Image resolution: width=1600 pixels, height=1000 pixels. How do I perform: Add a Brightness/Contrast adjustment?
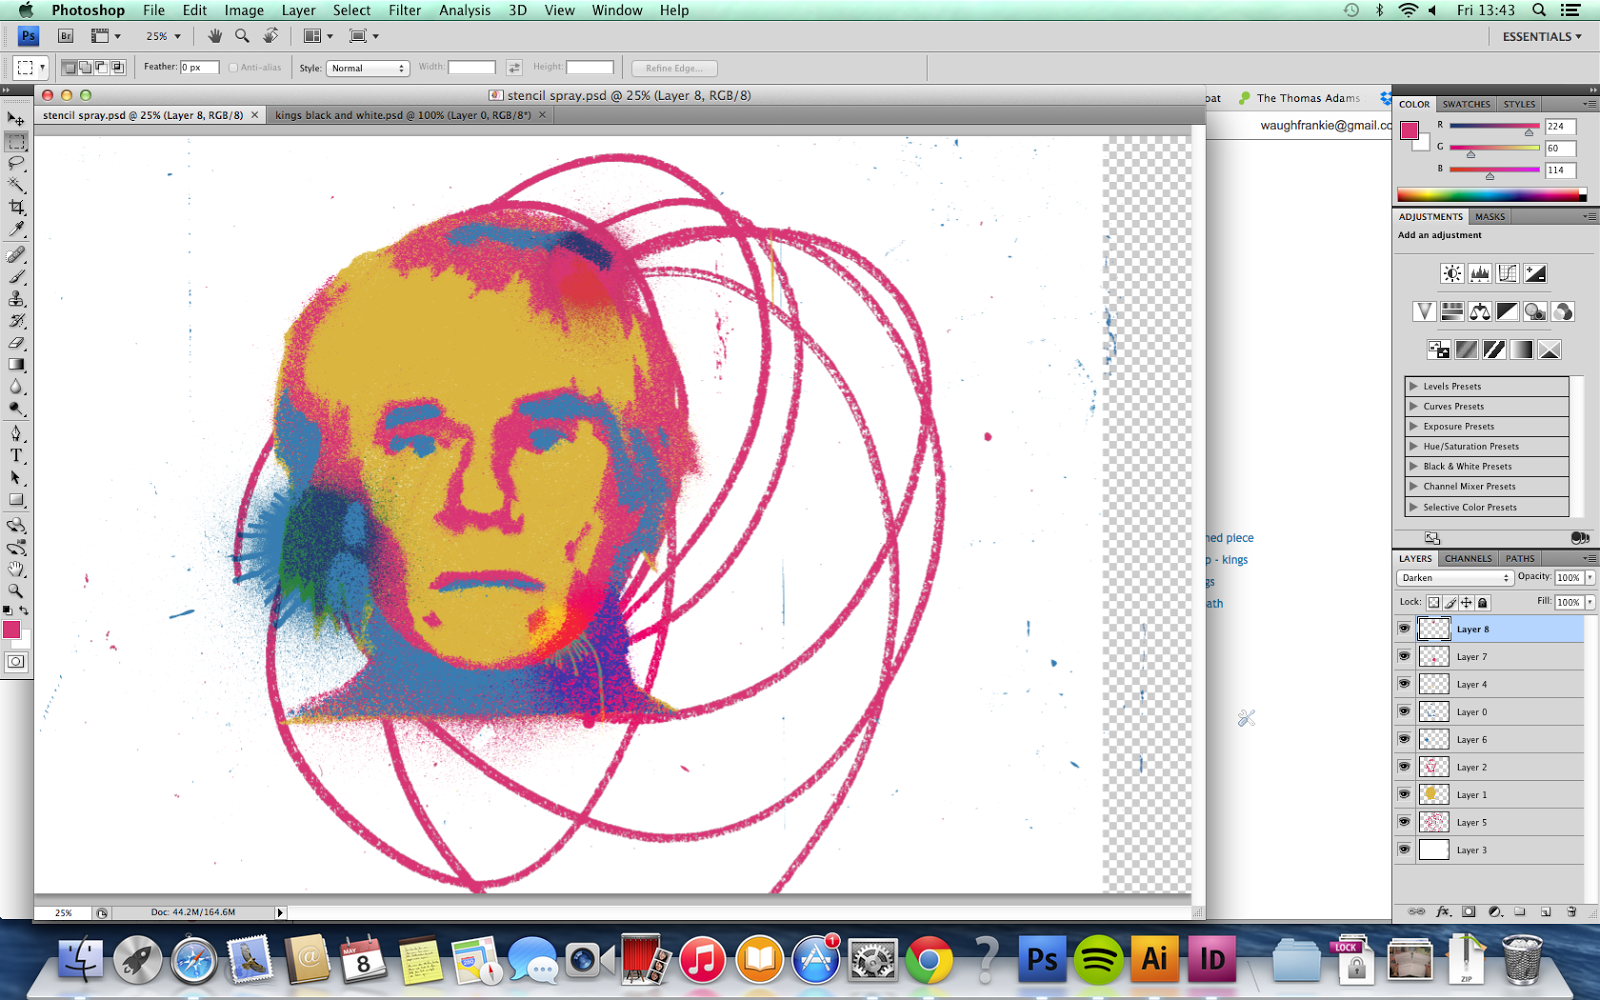click(1452, 273)
